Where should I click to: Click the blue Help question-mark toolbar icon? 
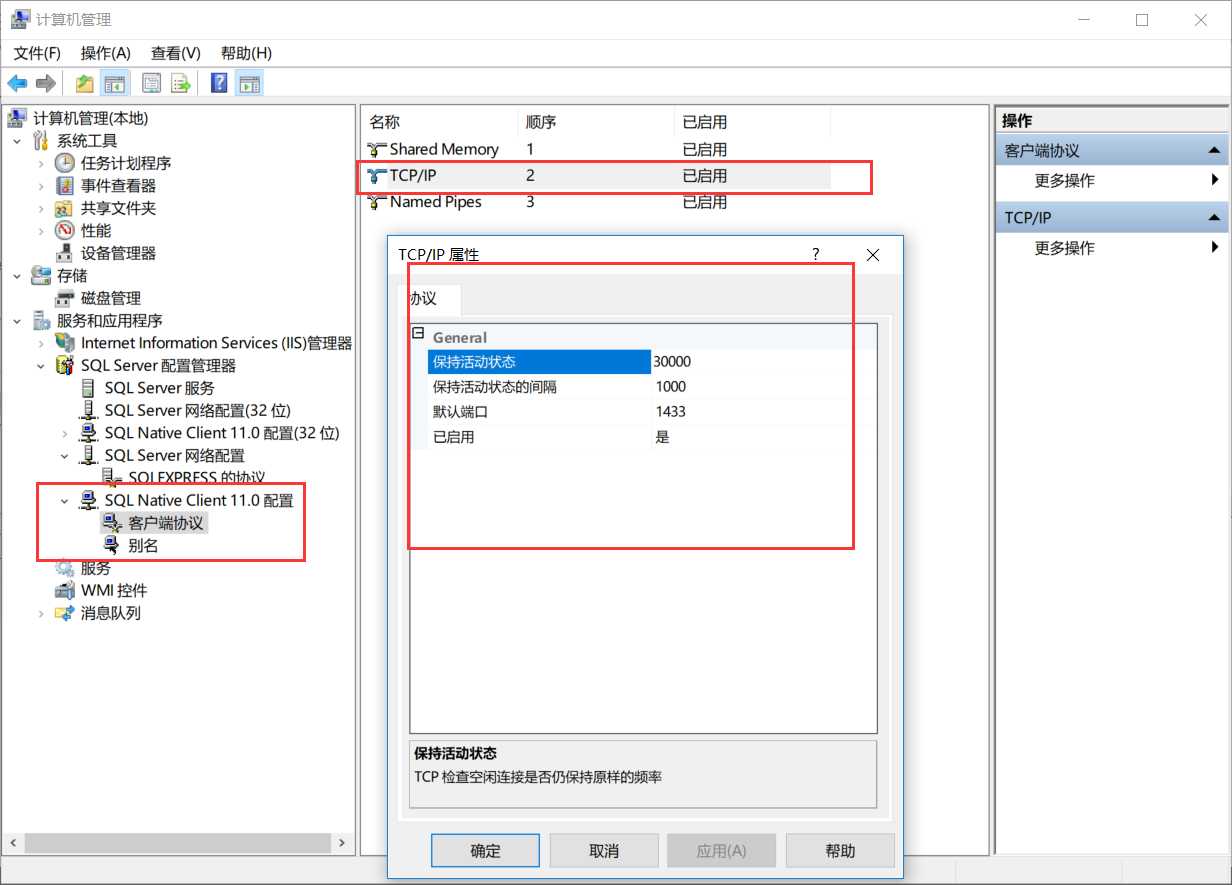(219, 84)
